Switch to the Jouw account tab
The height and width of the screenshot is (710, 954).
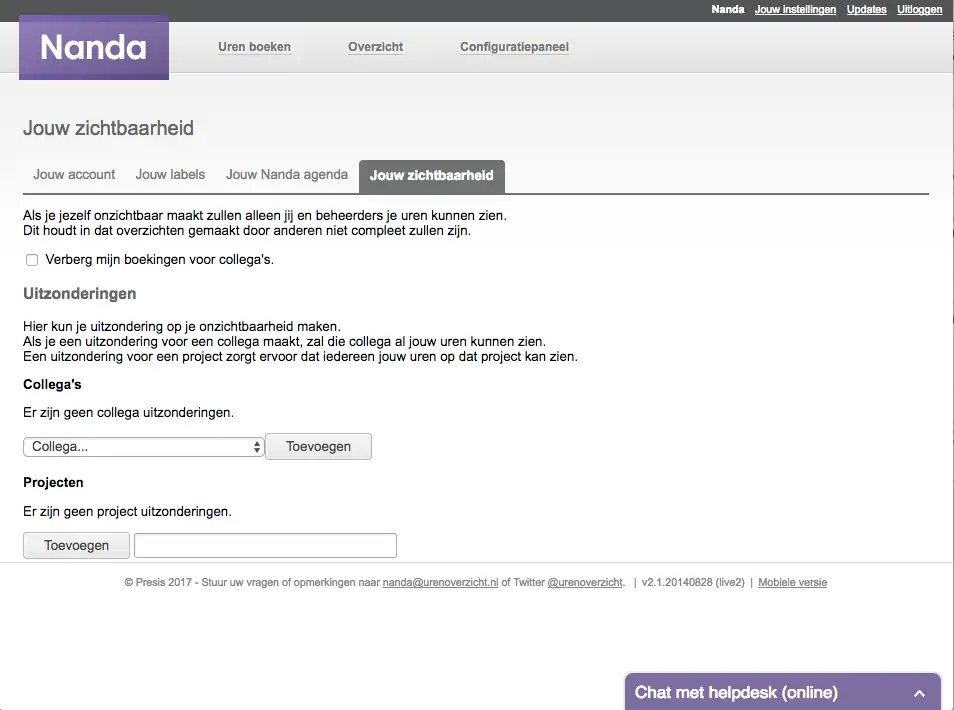(74, 175)
